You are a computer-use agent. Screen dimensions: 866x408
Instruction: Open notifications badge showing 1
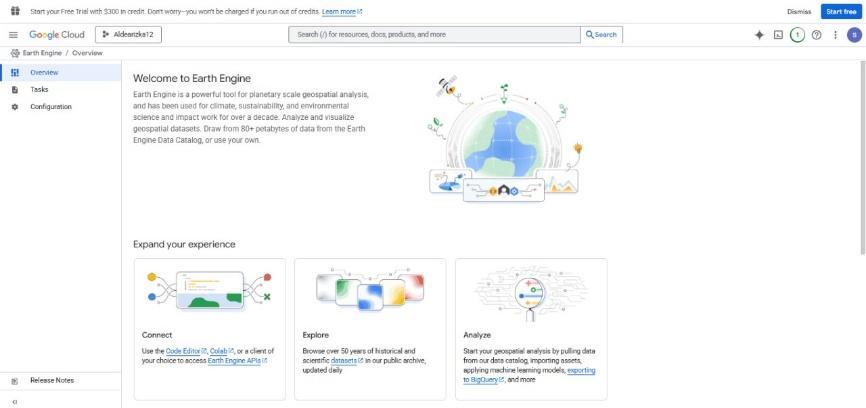pyautogui.click(x=797, y=35)
